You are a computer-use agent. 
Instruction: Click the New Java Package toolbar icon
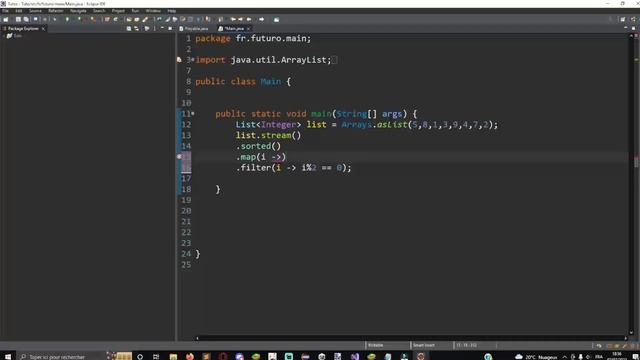tap(107, 19)
